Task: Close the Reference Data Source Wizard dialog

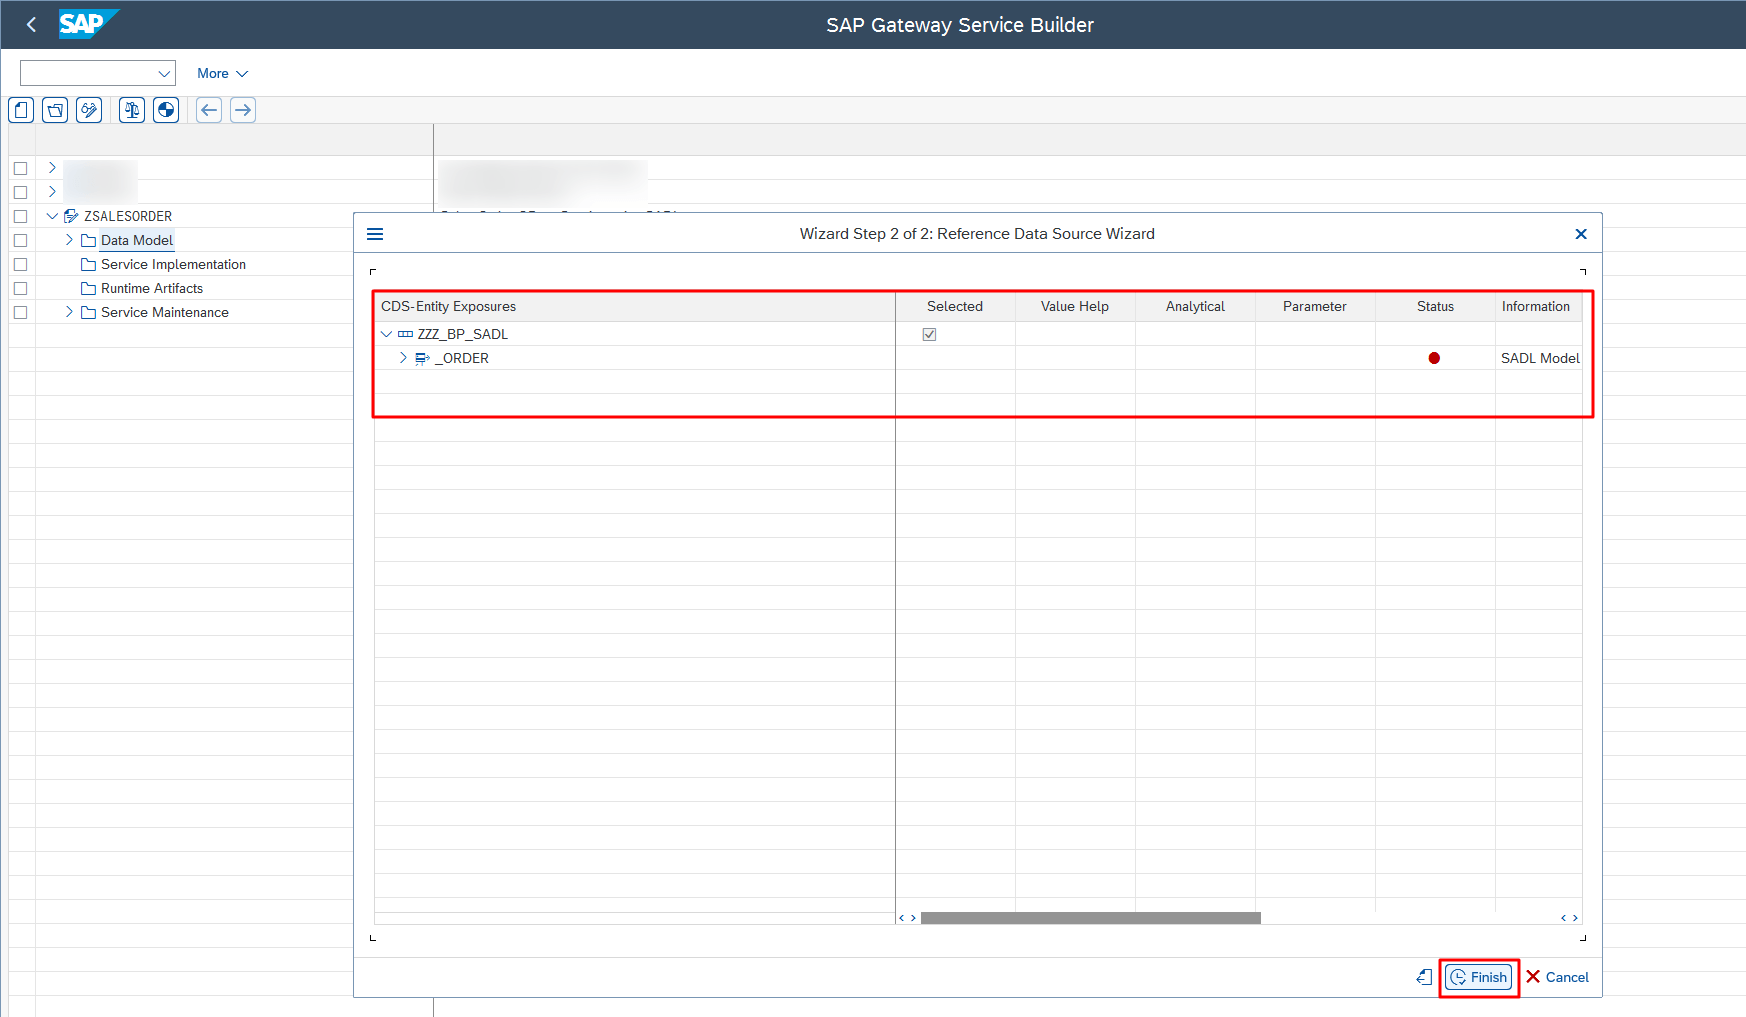Action: point(1581,234)
